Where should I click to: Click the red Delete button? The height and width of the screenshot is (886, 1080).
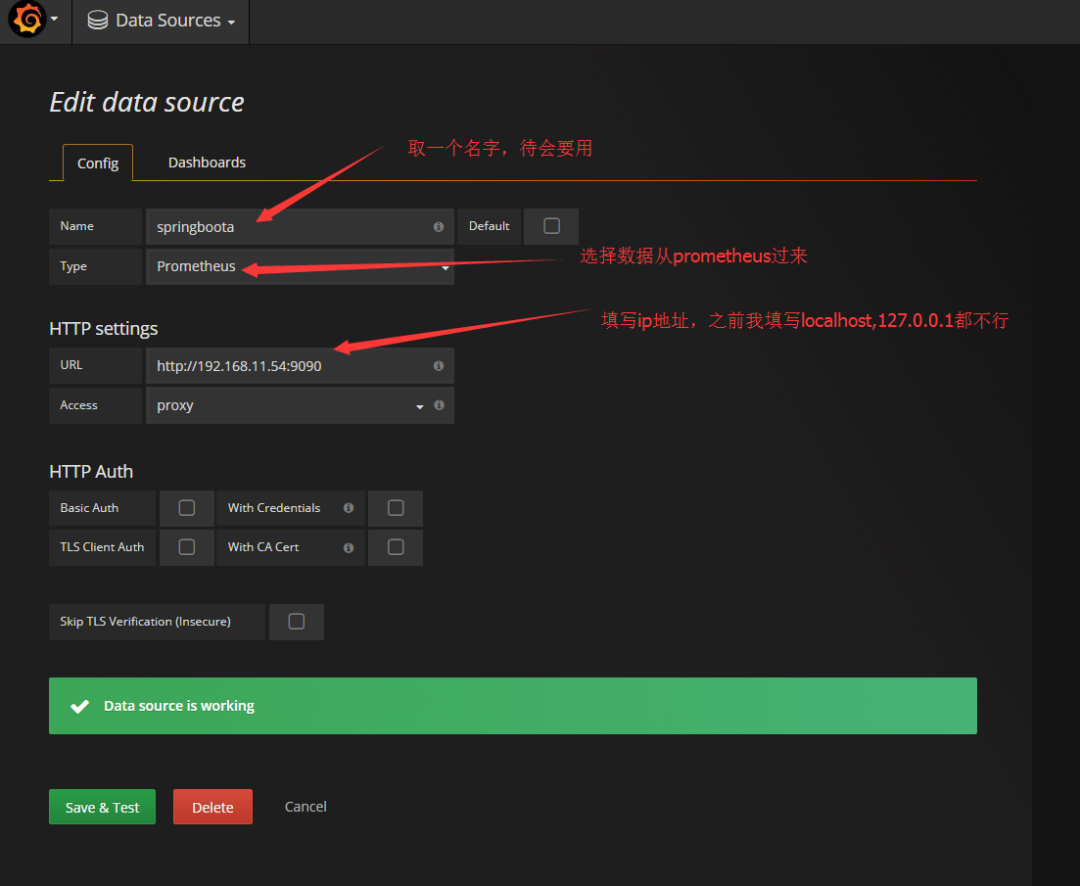click(x=213, y=807)
